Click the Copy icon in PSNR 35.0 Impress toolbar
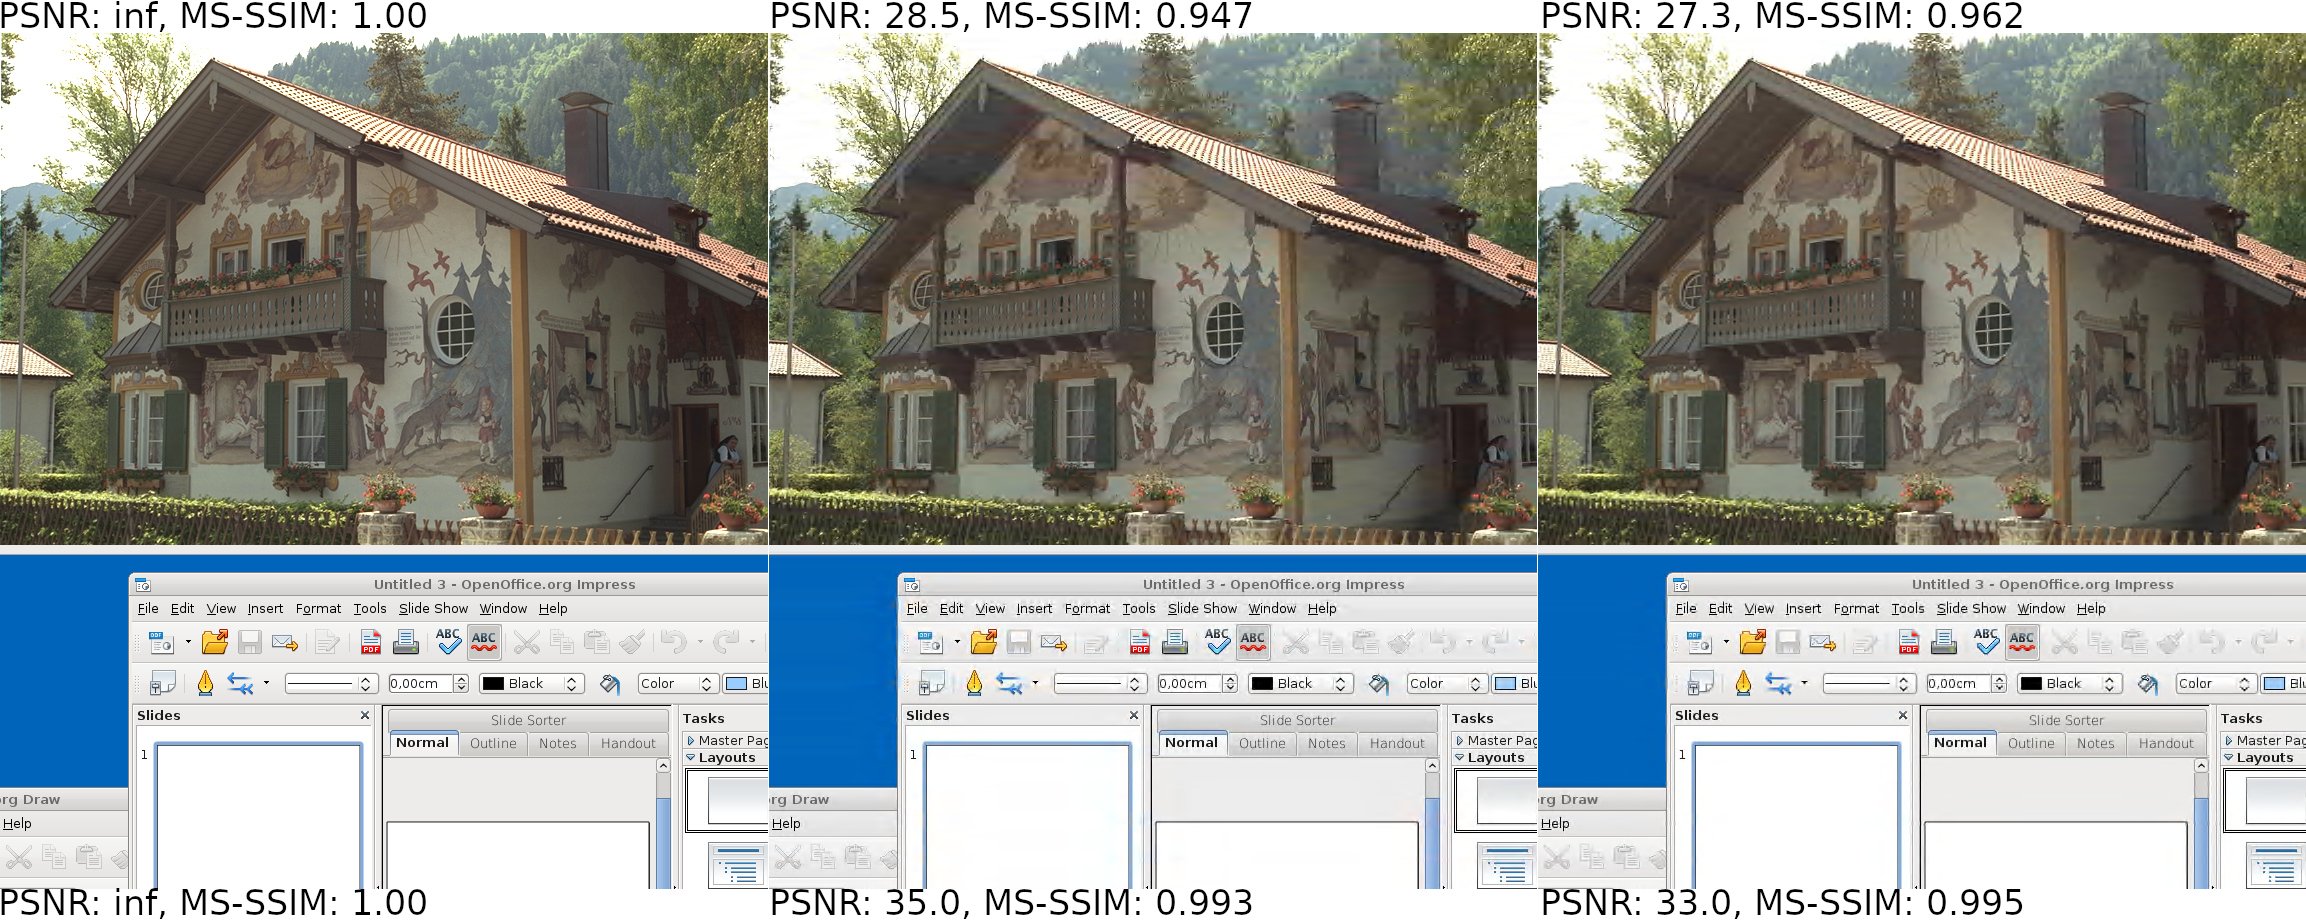The height and width of the screenshot is (920, 2306). click(1331, 642)
